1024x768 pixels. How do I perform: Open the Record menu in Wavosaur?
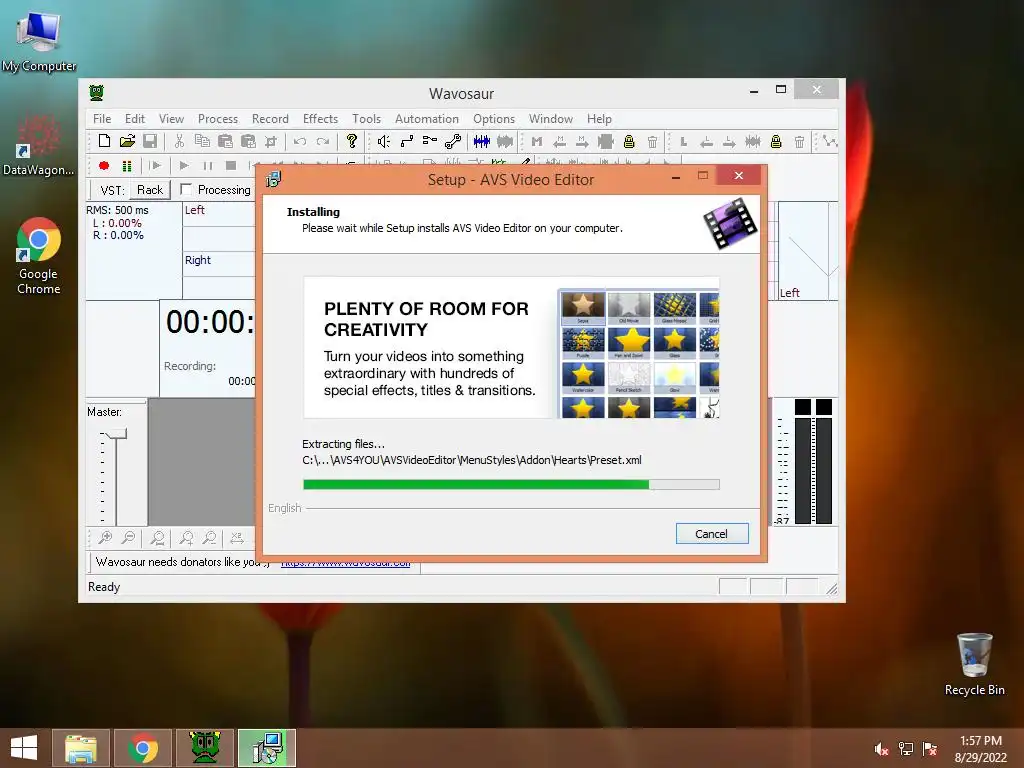(x=270, y=119)
